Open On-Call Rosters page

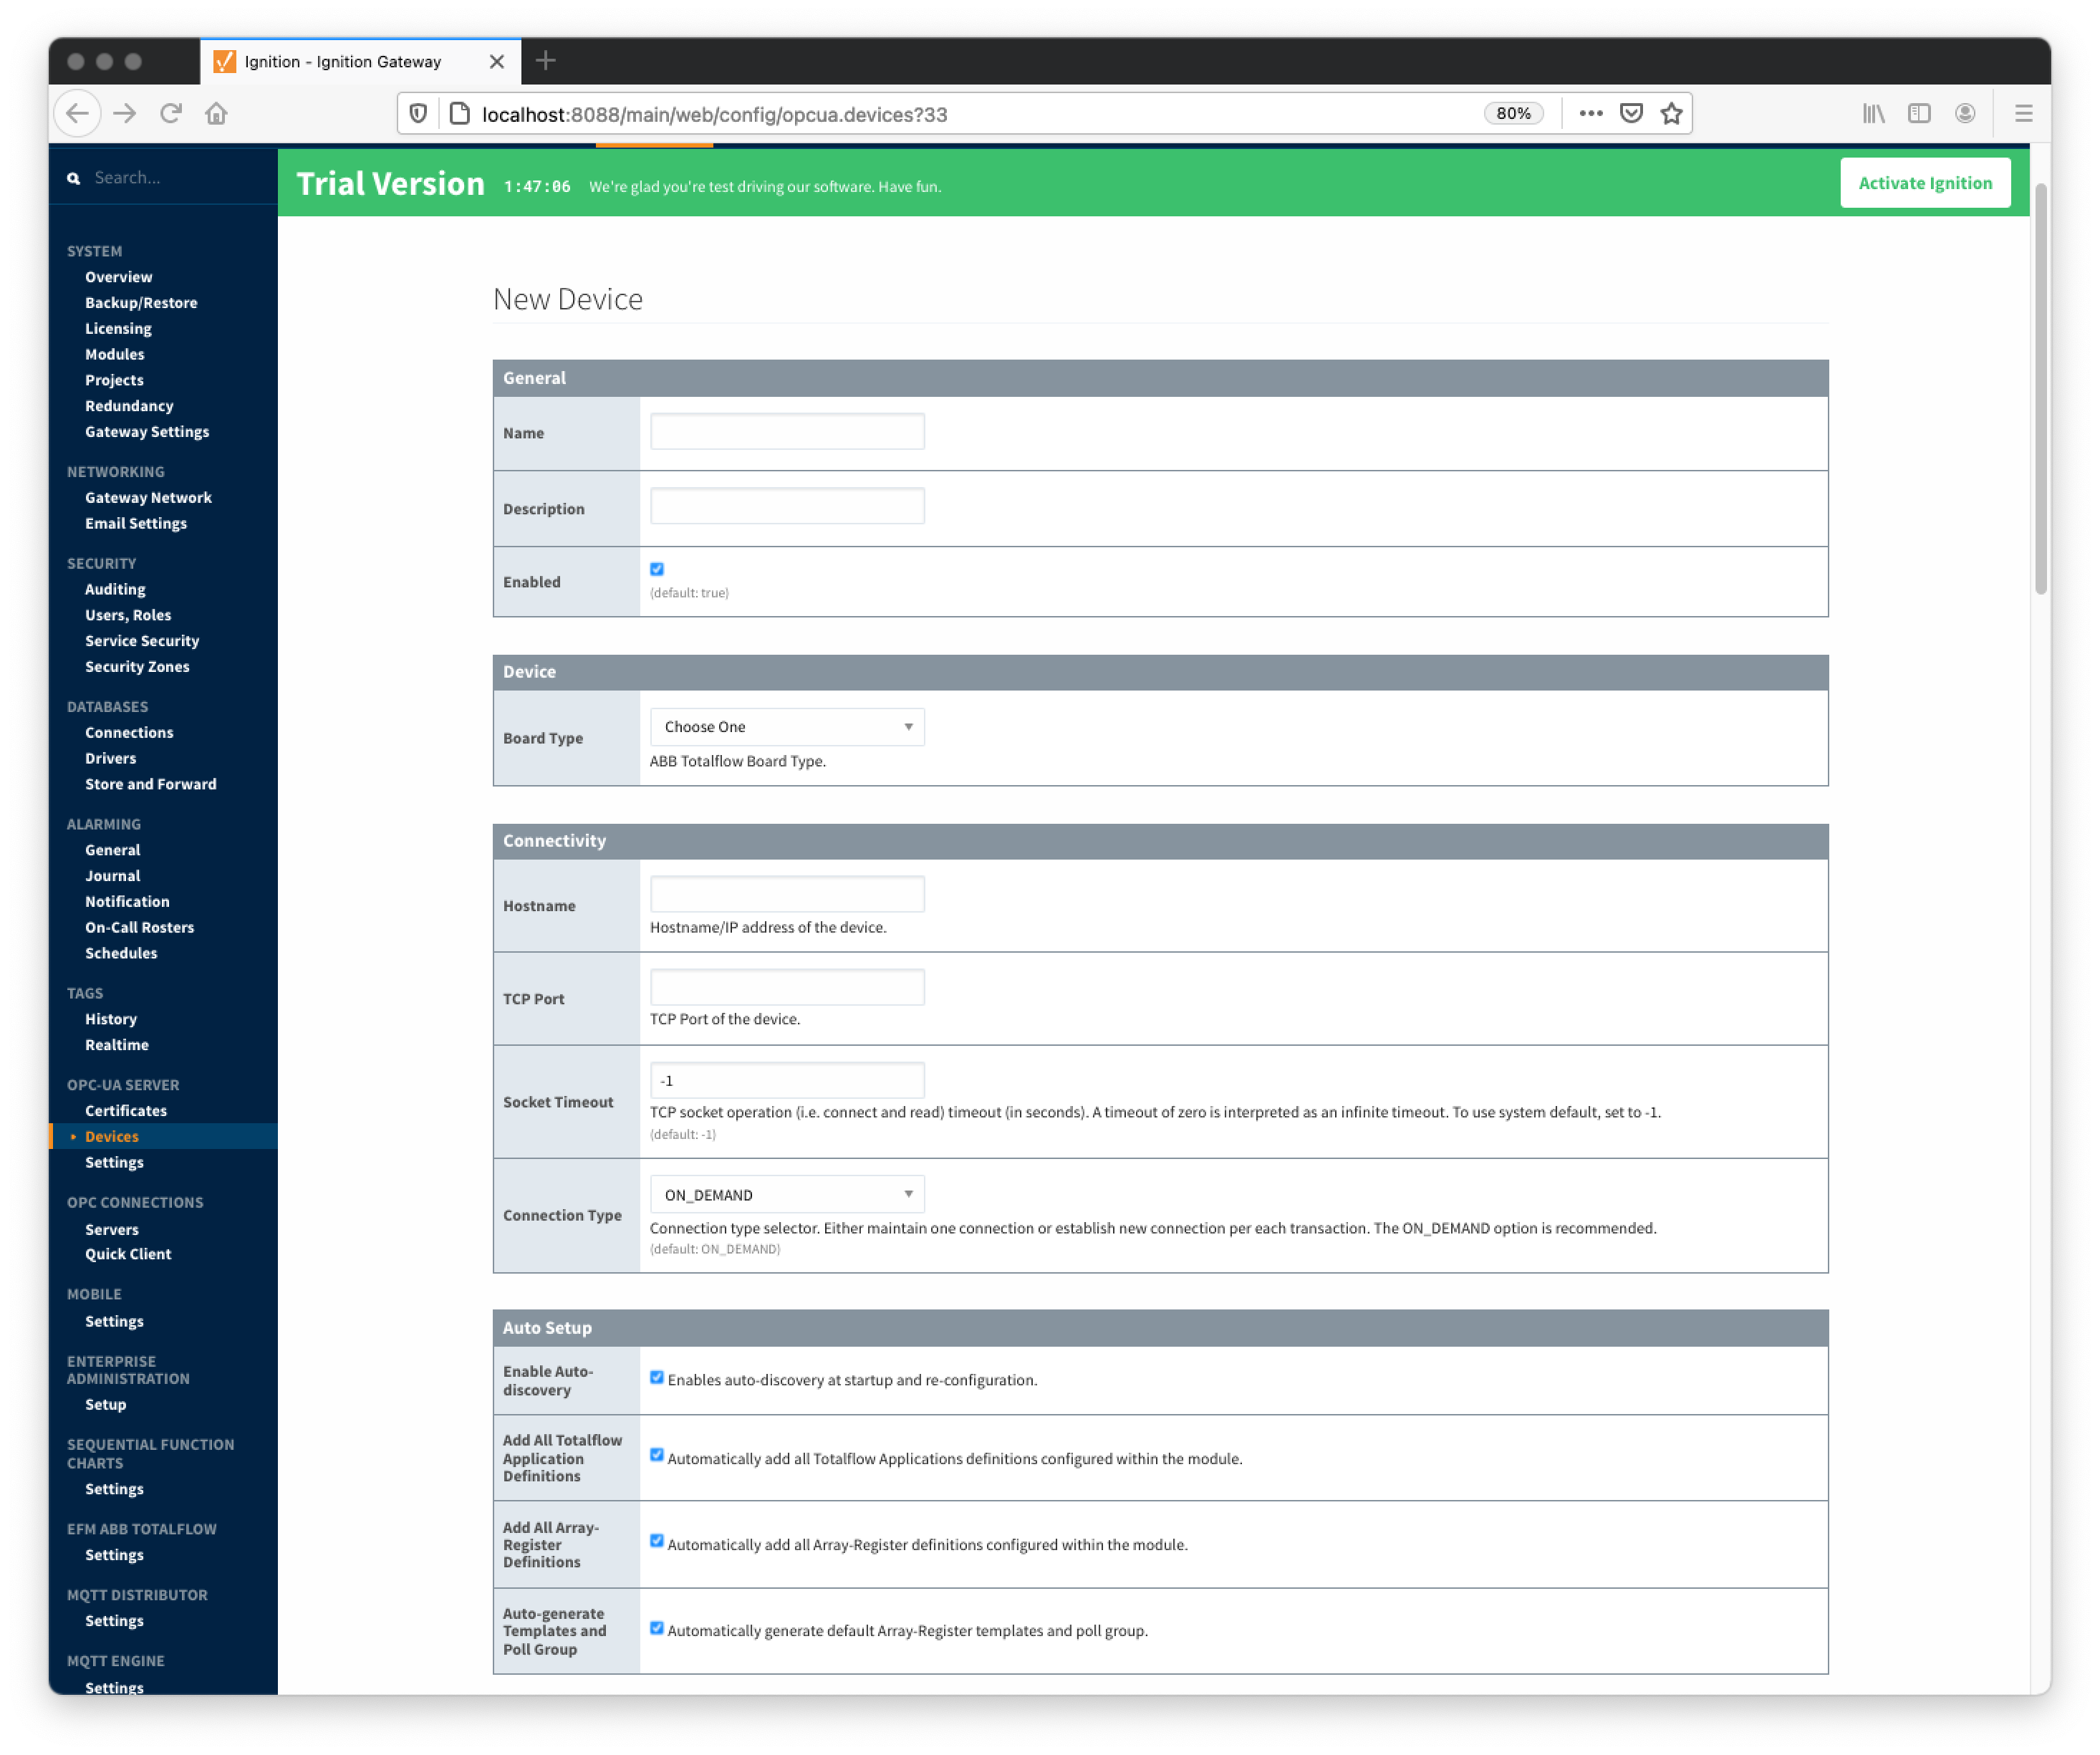pos(139,928)
